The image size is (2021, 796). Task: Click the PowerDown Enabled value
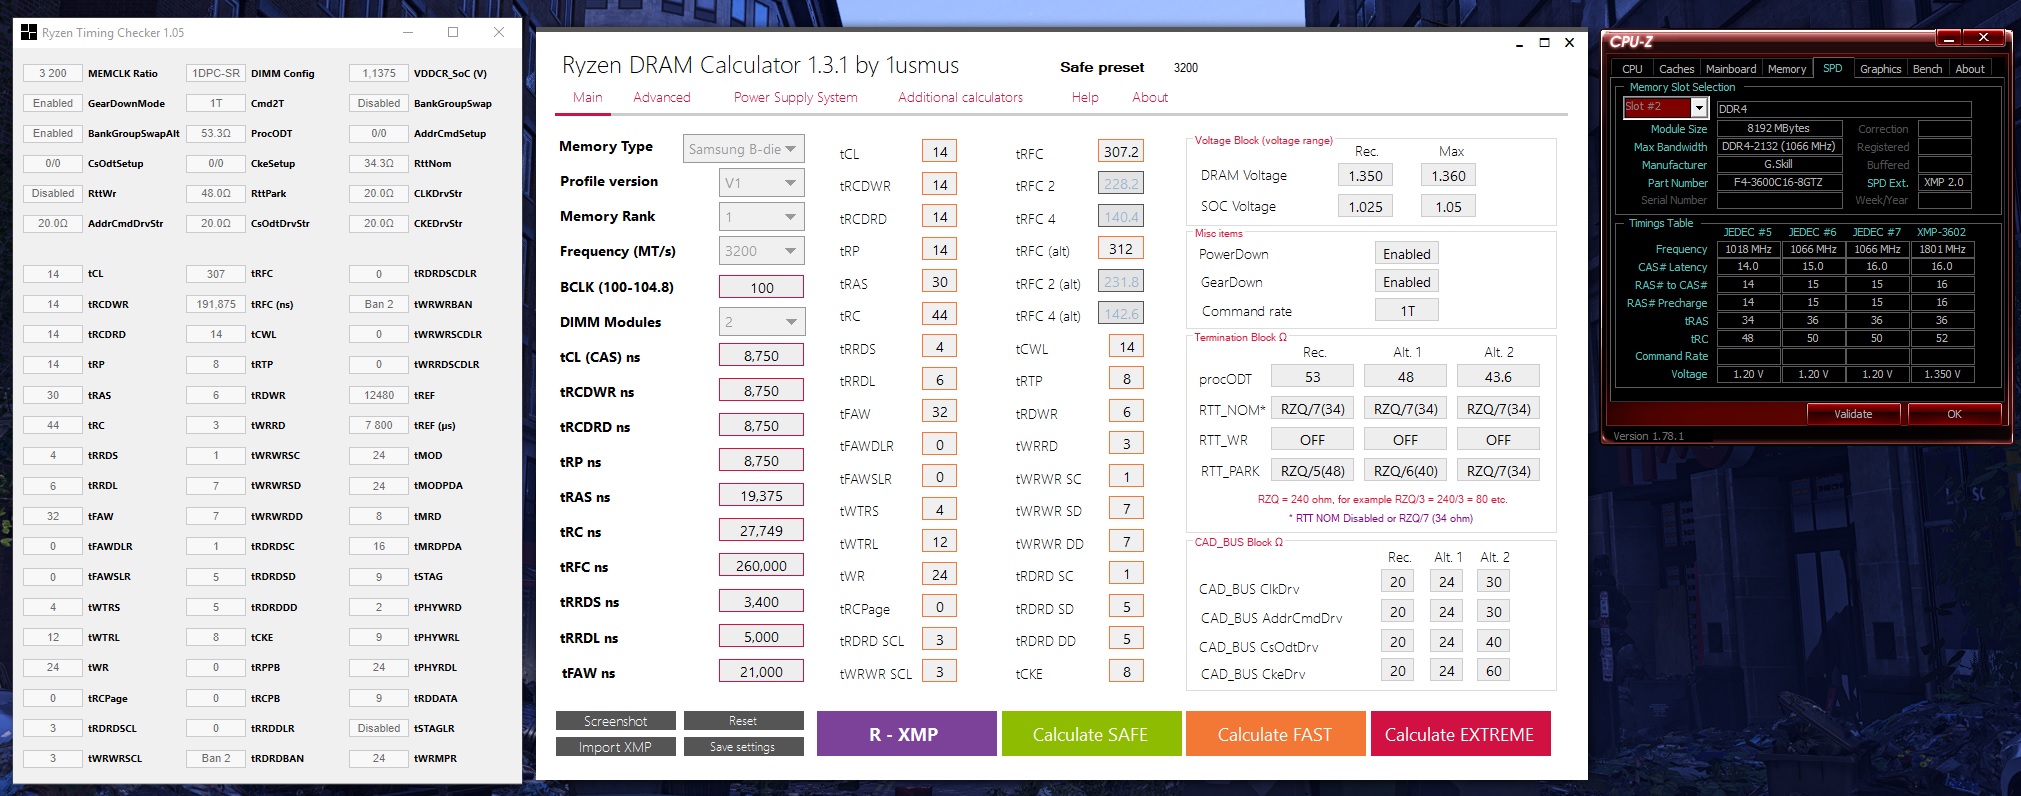(x=1406, y=254)
